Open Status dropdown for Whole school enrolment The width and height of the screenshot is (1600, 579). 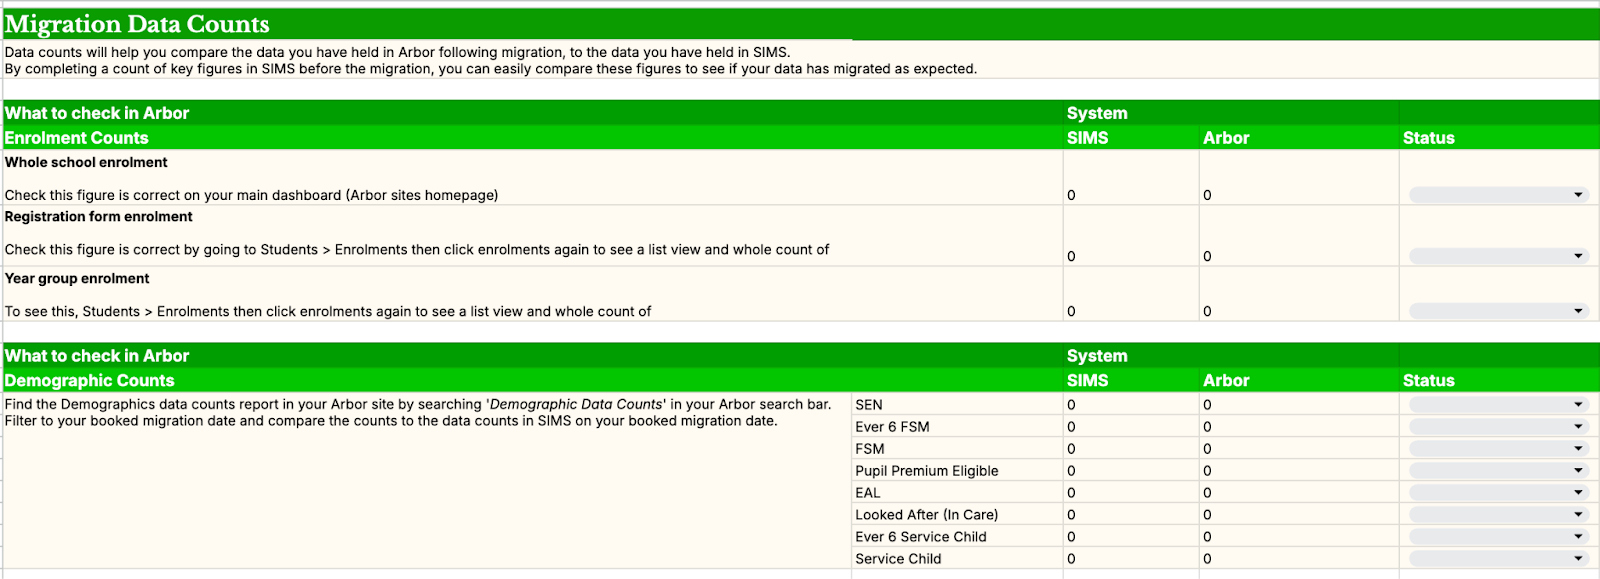tap(1497, 195)
